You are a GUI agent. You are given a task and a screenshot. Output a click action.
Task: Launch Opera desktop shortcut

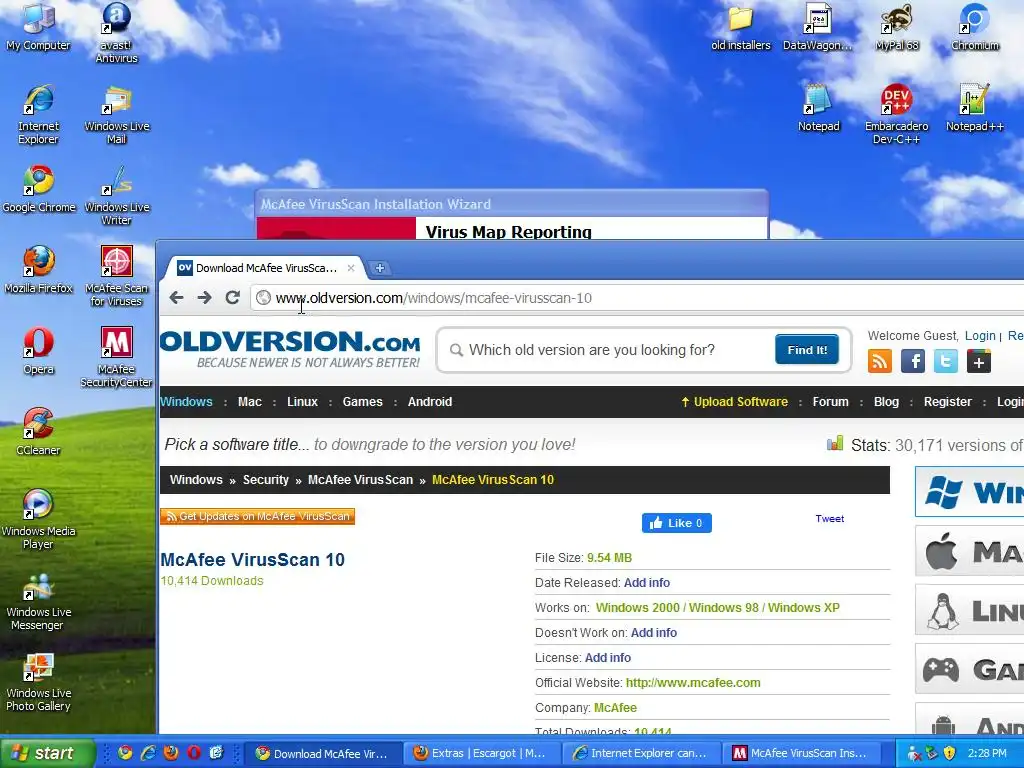(38, 351)
